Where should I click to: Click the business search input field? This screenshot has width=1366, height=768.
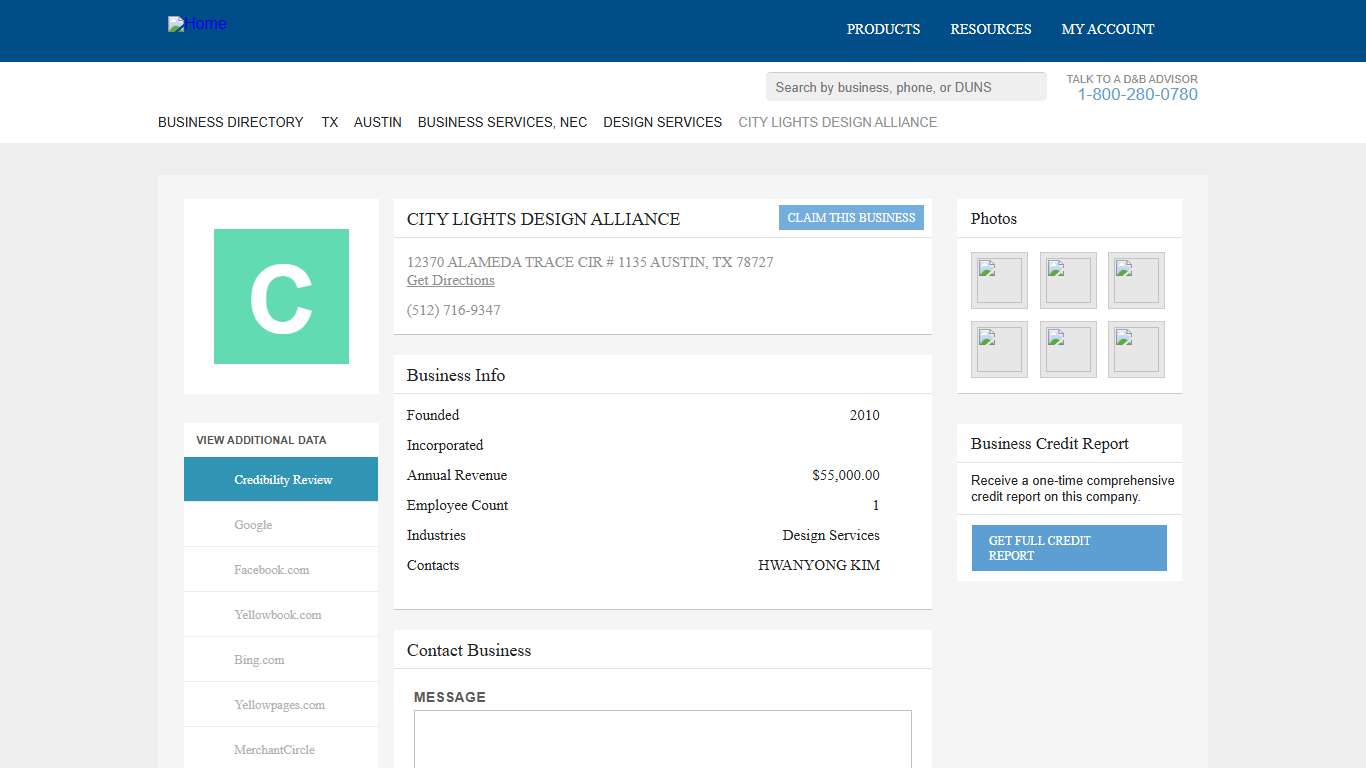click(x=905, y=87)
